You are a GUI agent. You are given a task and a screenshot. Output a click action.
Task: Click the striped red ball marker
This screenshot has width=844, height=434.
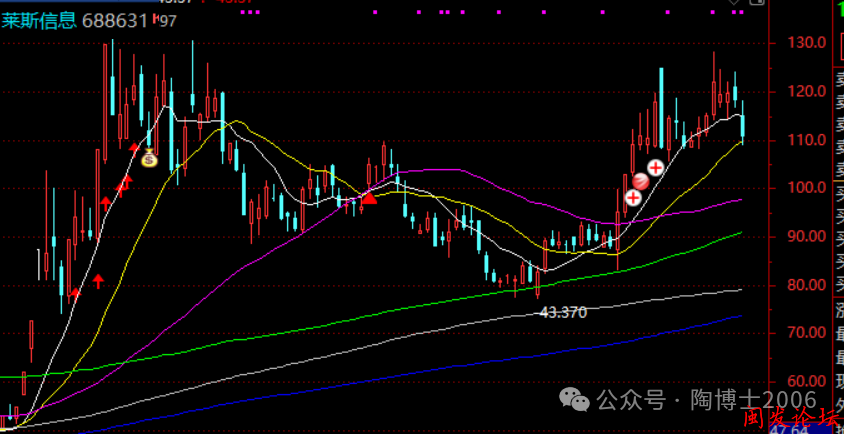(x=641, y=182)
